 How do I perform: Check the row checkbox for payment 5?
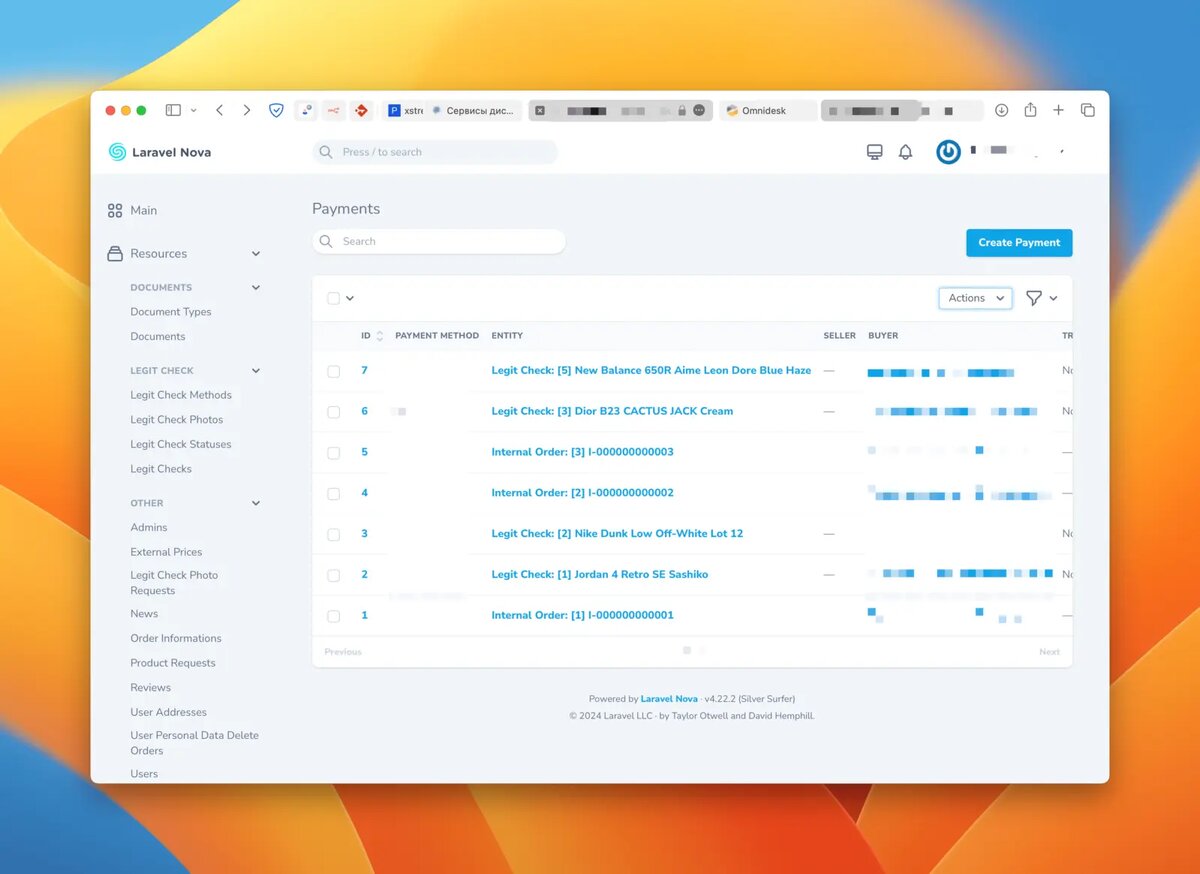coord(334,453)
